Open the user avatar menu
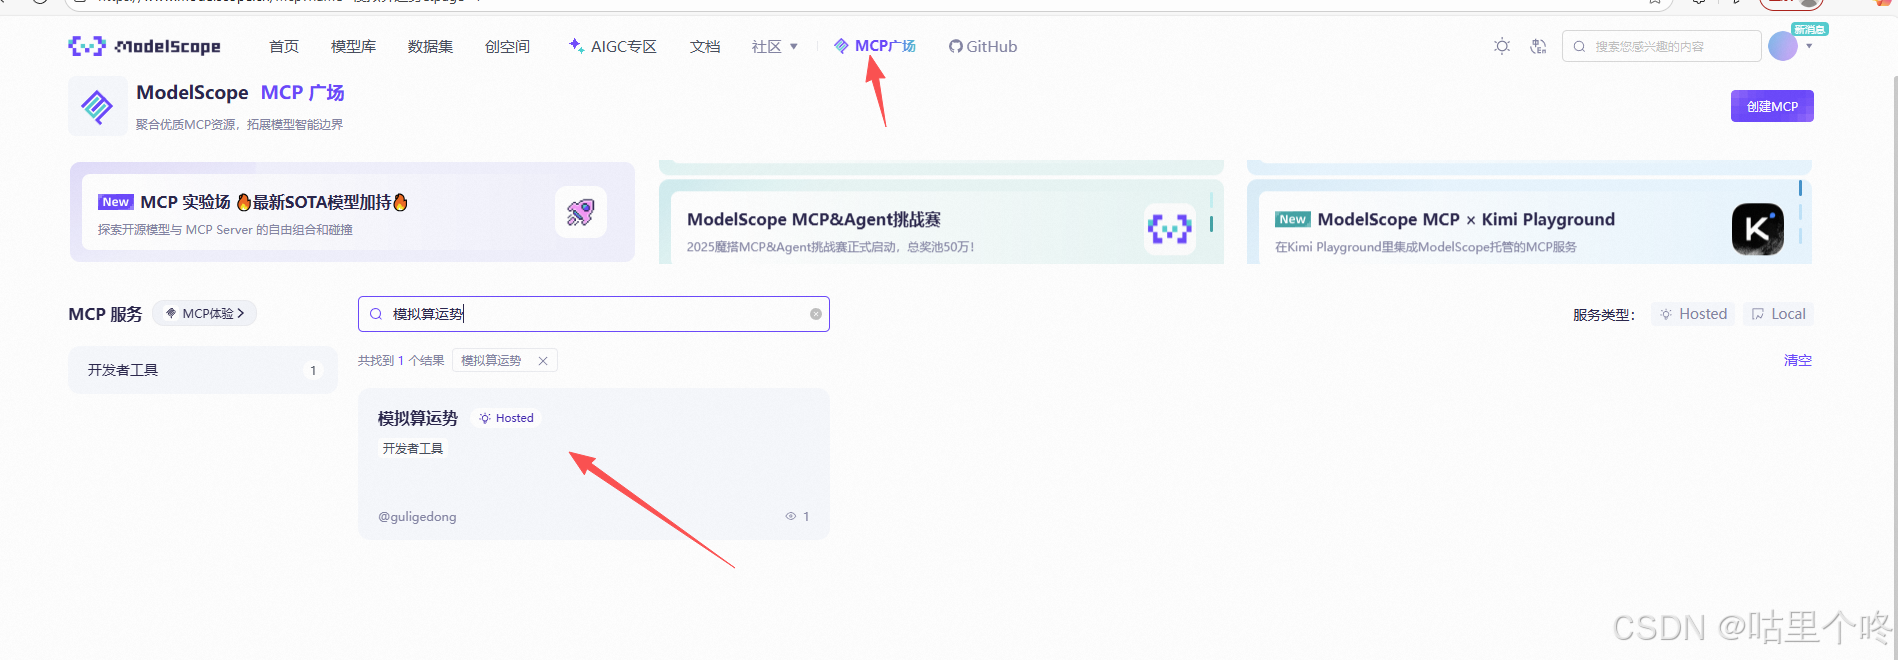Viewport: 1898px width, 660px height. [x=1783, y=46]
